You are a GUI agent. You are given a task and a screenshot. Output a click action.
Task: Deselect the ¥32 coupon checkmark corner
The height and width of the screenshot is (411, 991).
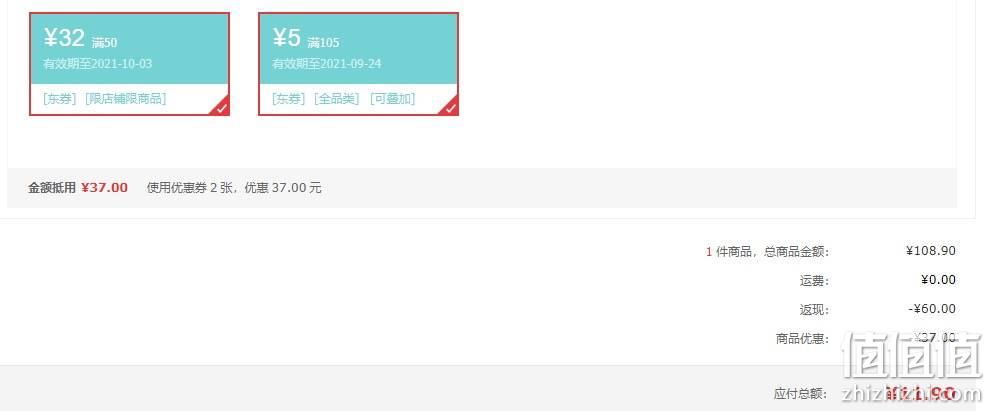221,107
